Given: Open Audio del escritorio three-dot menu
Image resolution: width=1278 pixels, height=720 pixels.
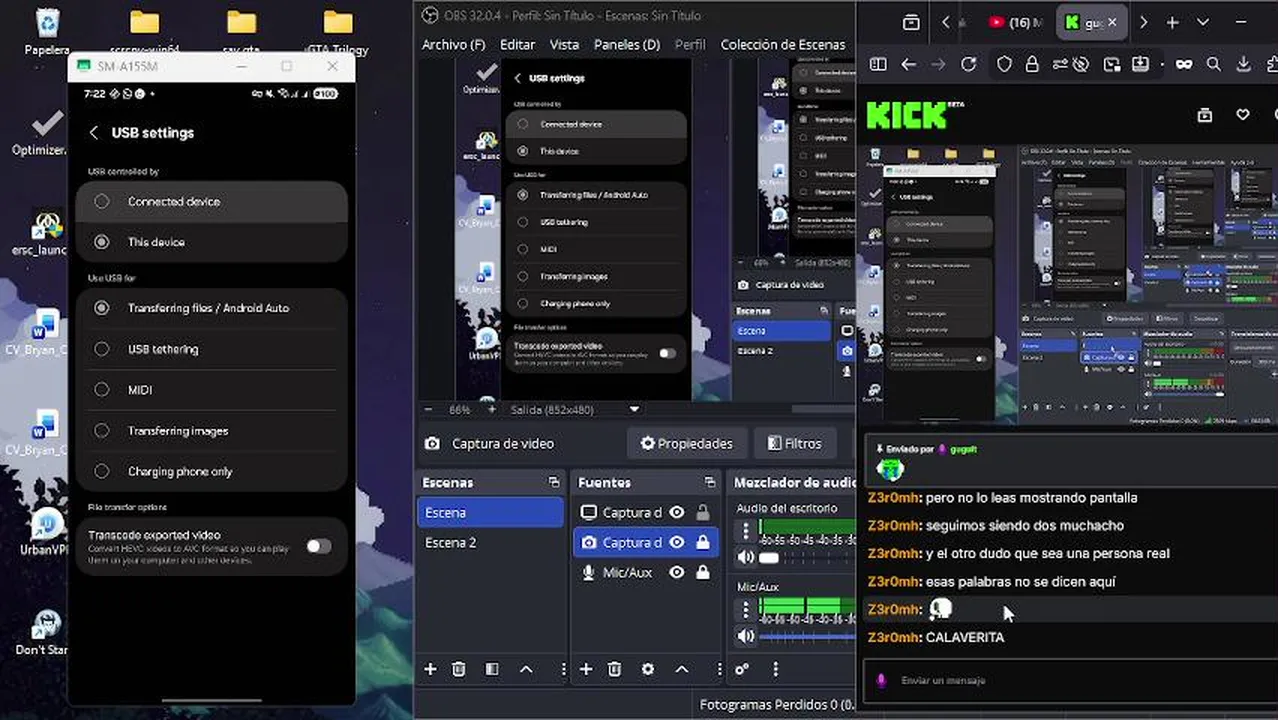Looking at the screenshot, I should pyautogui.click(x=745, y=531).
